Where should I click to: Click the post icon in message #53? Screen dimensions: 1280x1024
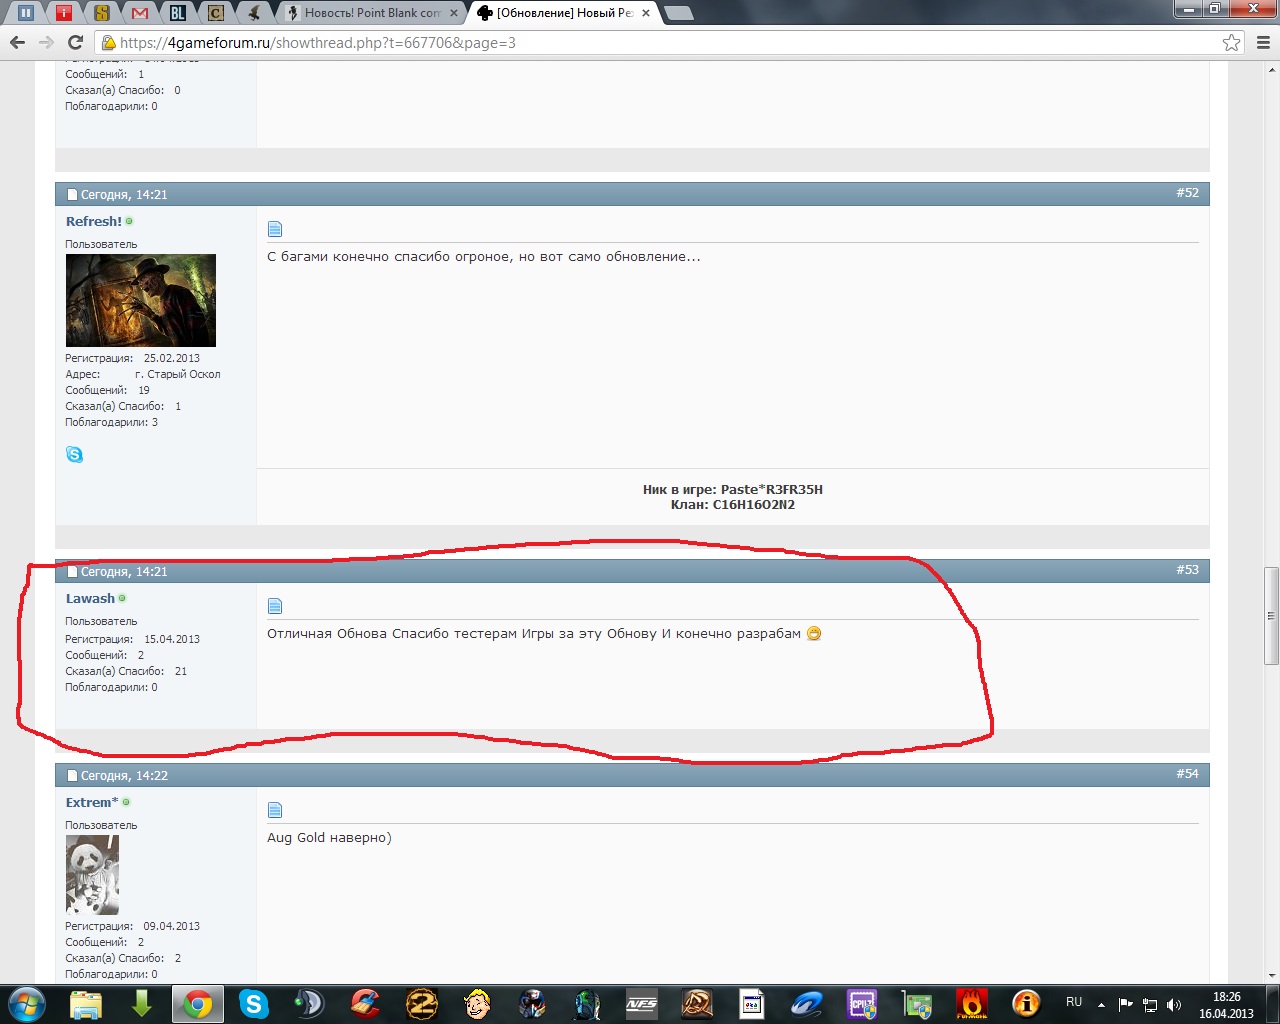[275, 606]
